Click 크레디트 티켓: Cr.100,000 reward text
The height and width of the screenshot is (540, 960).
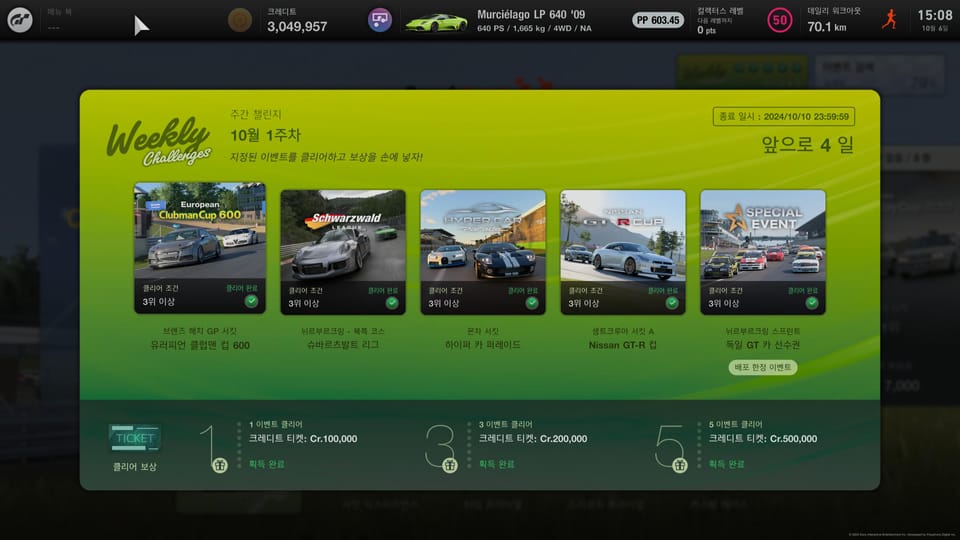(x=303, y=438)
